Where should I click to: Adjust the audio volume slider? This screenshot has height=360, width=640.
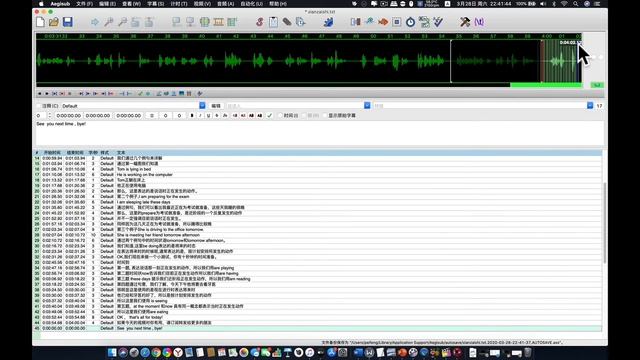601,57
